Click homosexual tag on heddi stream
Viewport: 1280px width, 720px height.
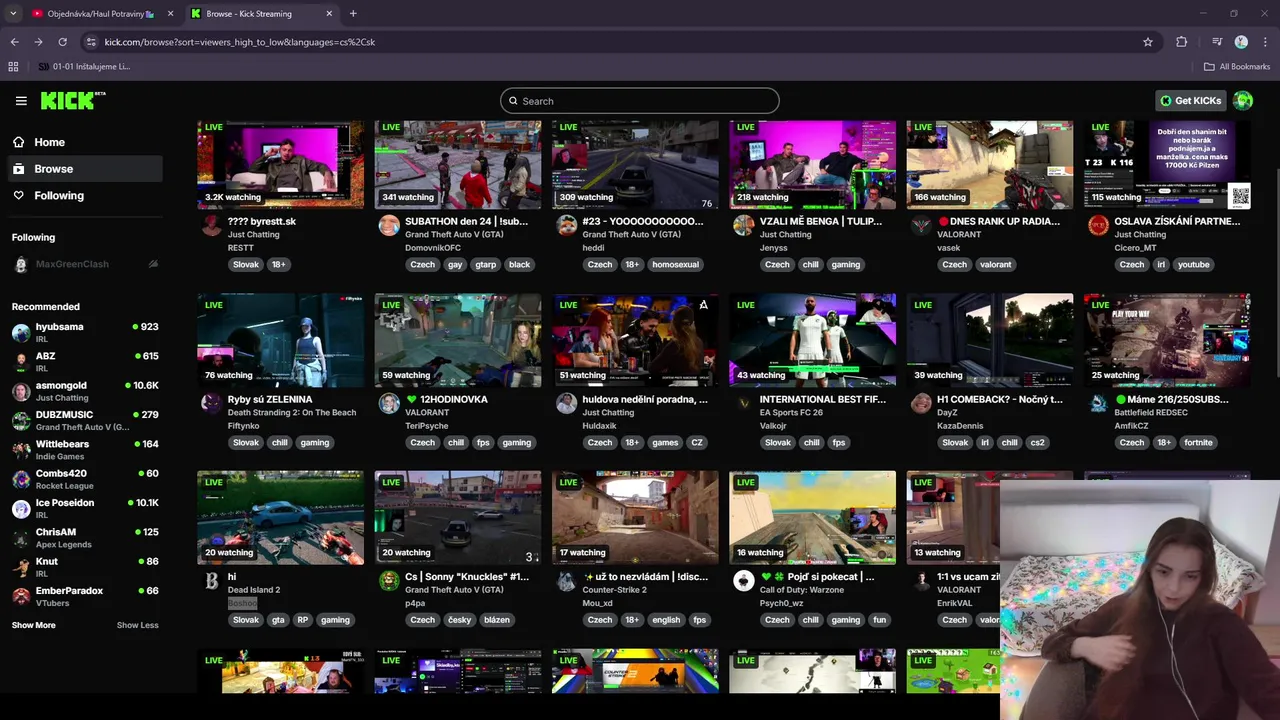point(676,265)
